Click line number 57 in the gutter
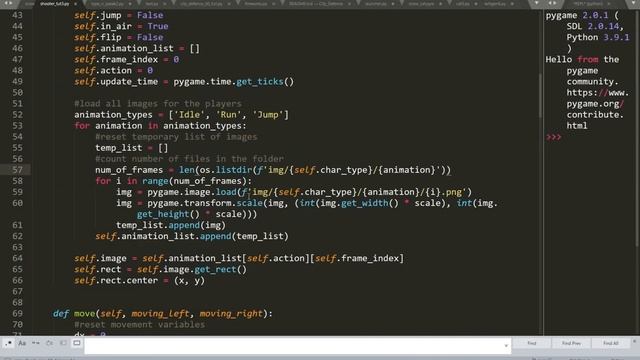Image resolution: width=640 pixels, height=360 pixels. (x=18, y=170)
